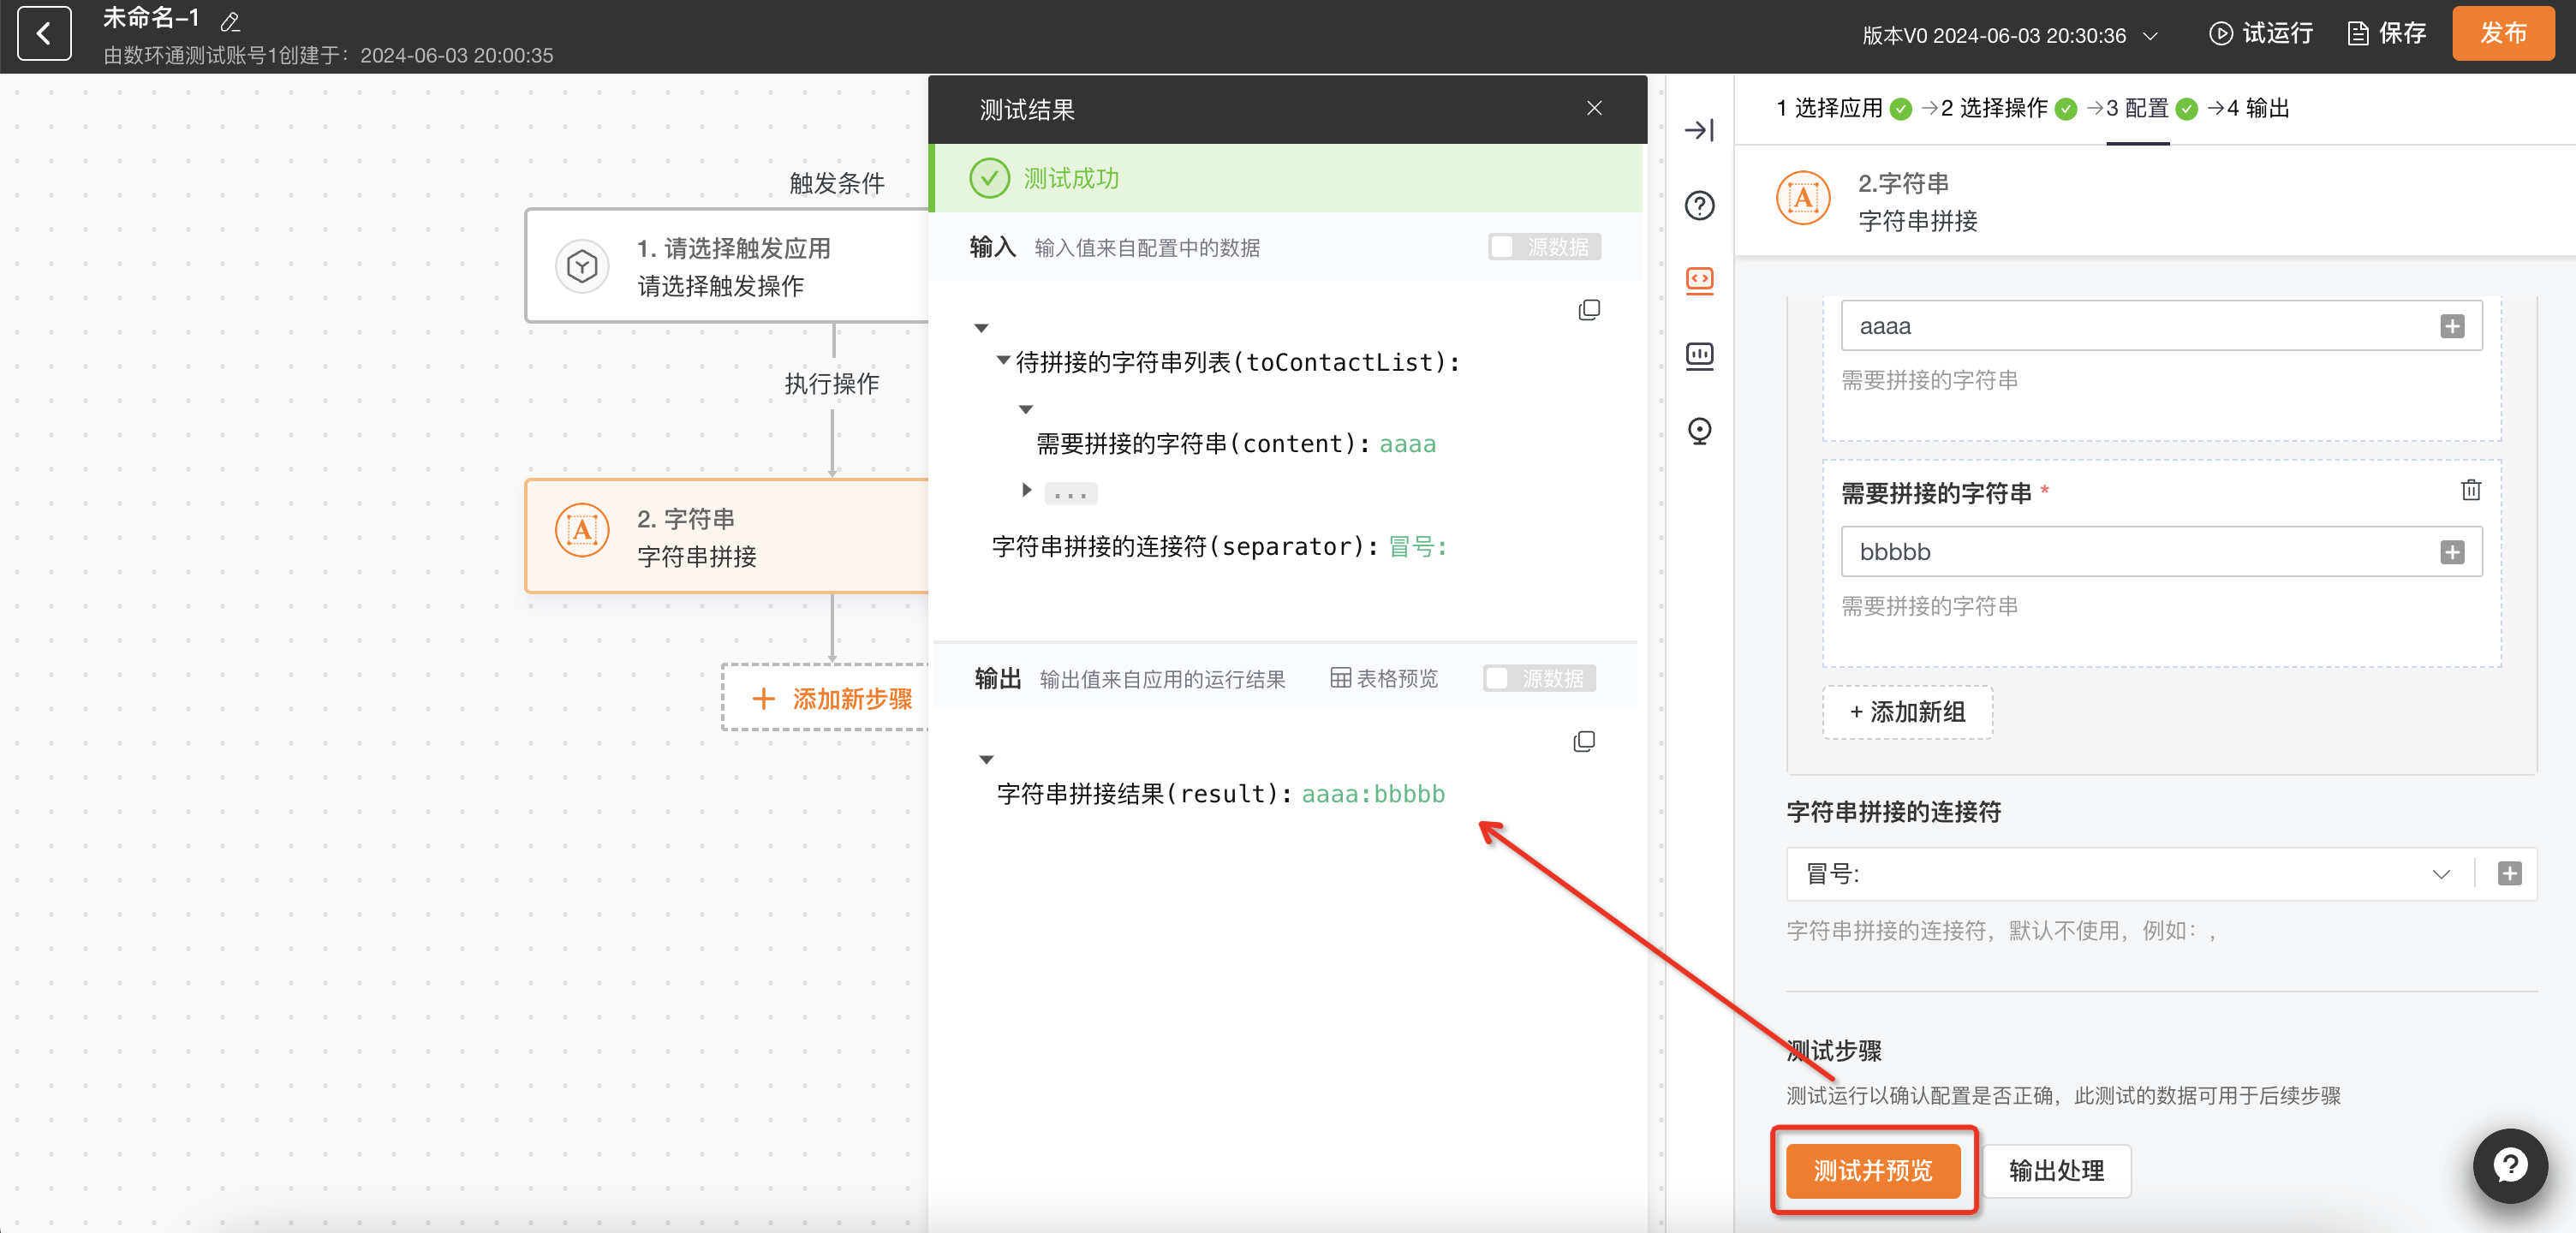Screen dimensions: 2576x1233
Task: Collapse 待拼接的字符串列表 tree node
Action: (x=1003, y=360)
